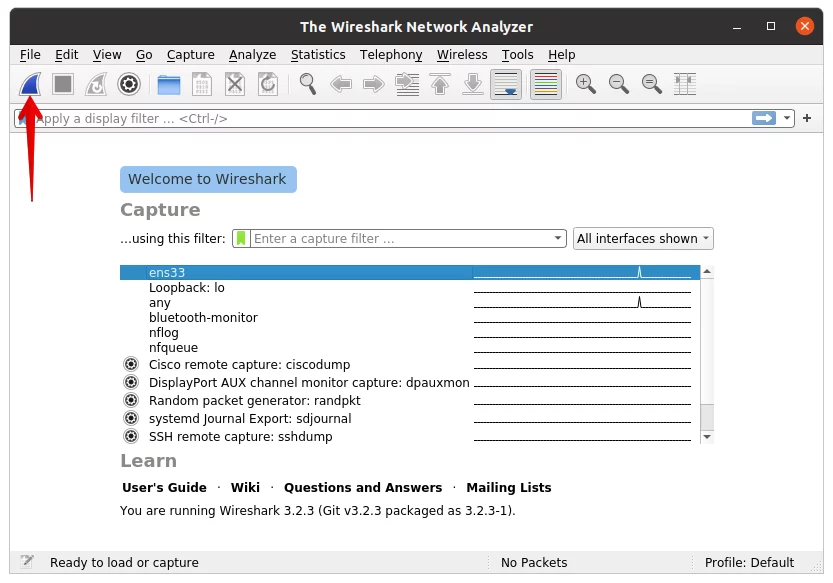Apply the display filter with the arrow button

coord(764,118)
